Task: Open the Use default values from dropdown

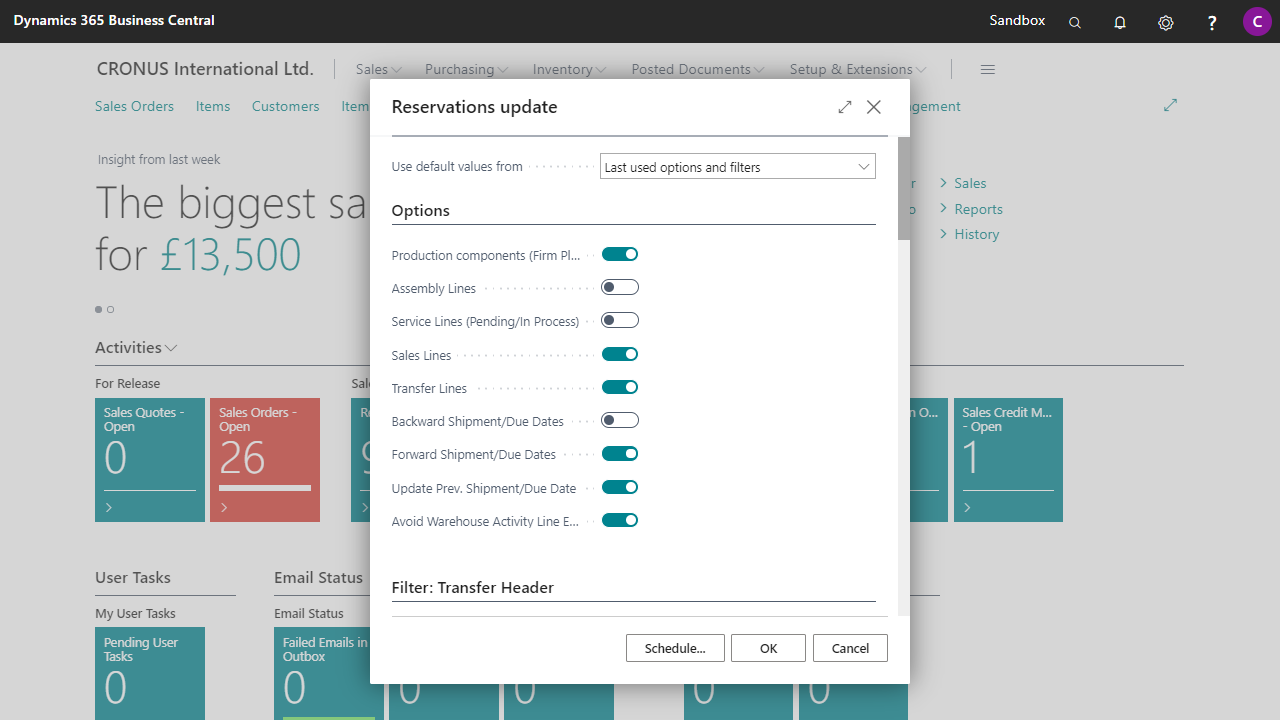Action: point(737,167)
